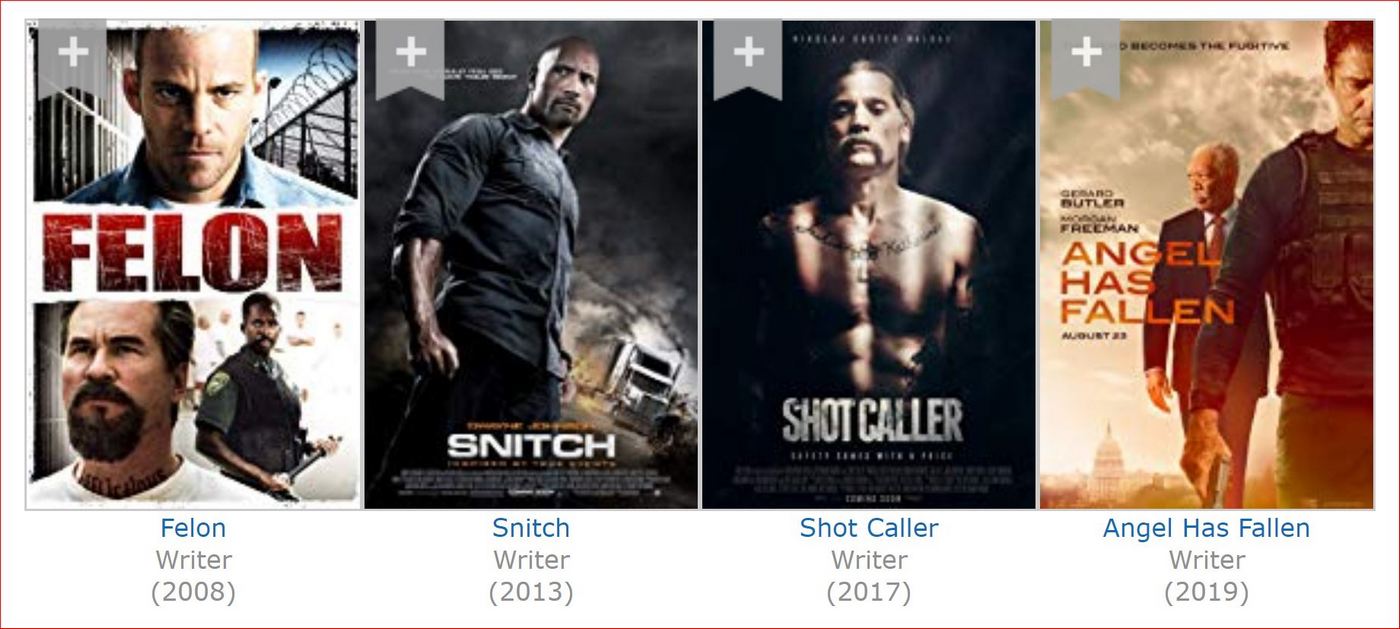Click the Writer label under Angel Has Fallen
This screenshot has width=1400, height=629.
(x=1207, y=560)
